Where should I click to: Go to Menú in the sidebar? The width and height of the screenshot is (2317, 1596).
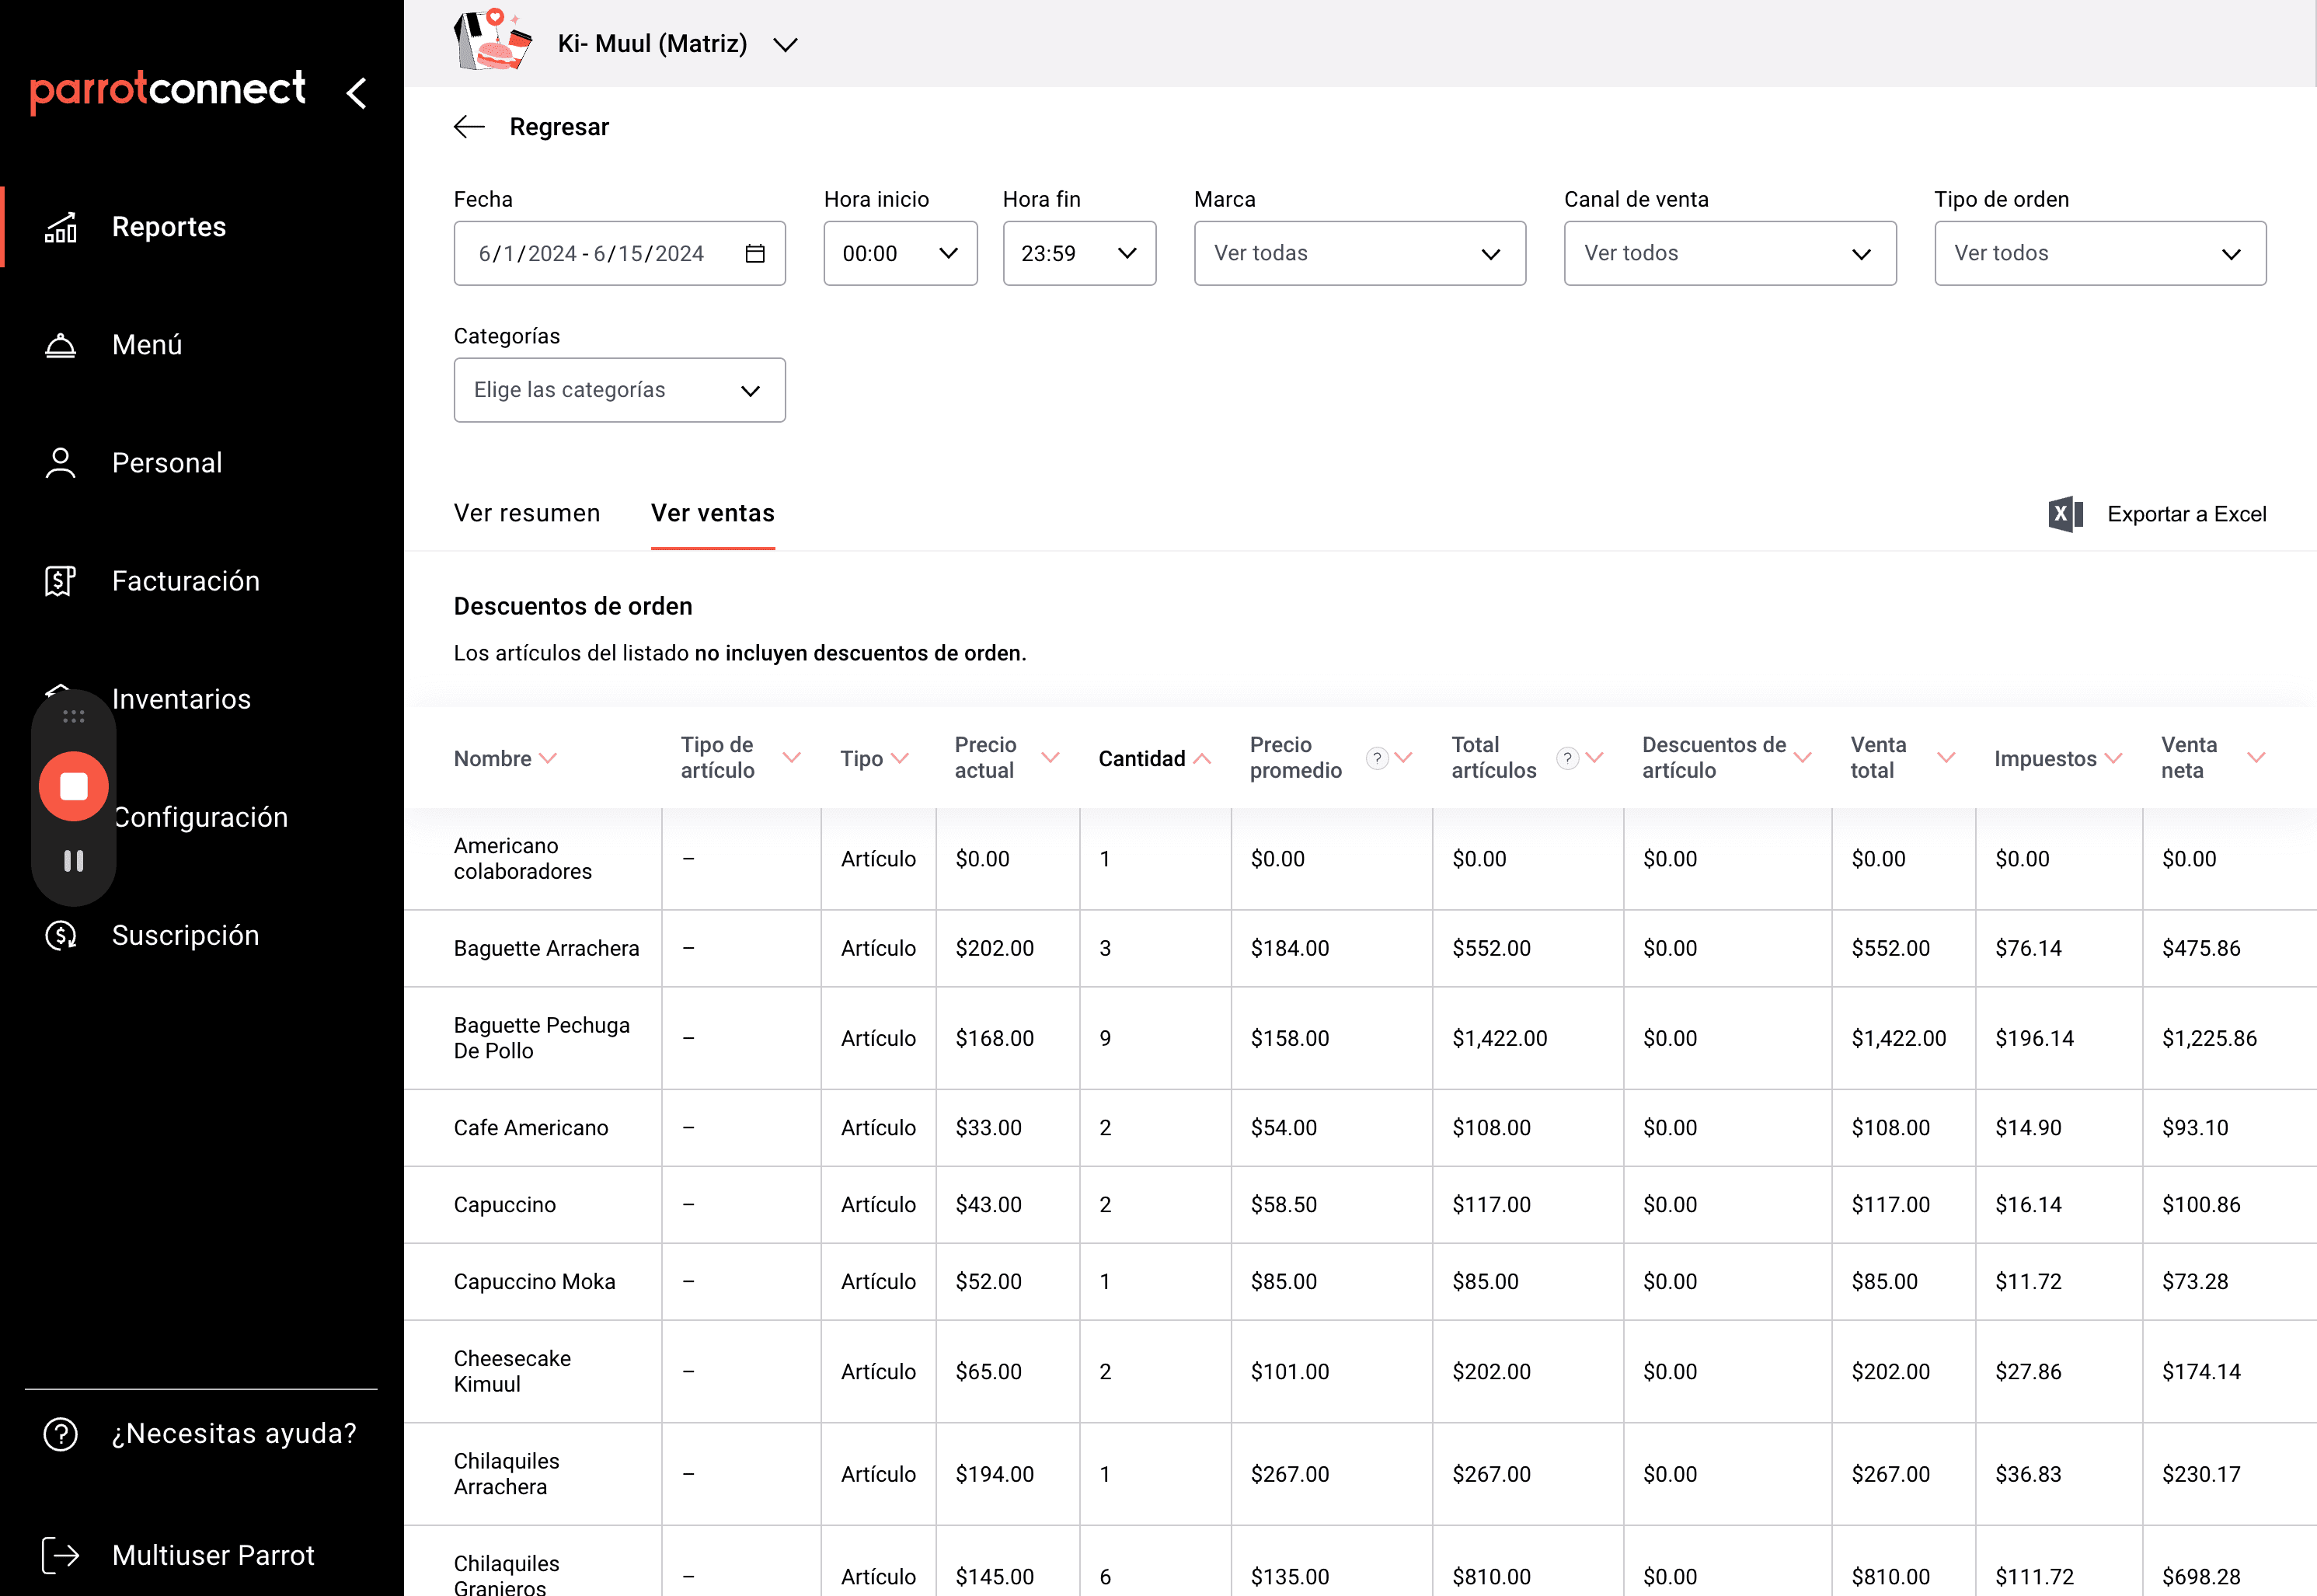147,345
